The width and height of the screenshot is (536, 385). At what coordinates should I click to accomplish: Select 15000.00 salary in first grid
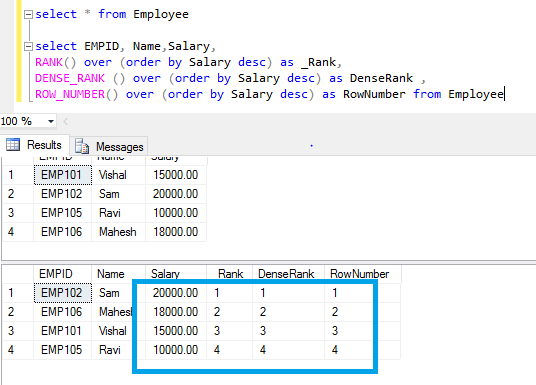click(176, 175)
